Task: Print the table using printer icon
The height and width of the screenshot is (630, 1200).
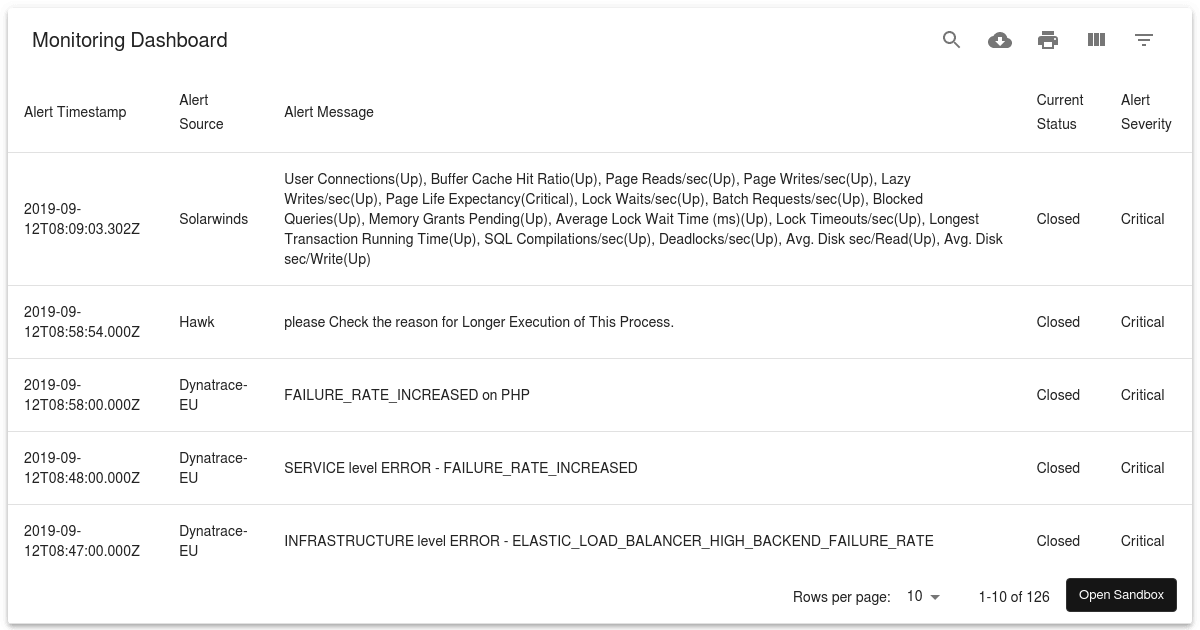Action: point(1047,40)
